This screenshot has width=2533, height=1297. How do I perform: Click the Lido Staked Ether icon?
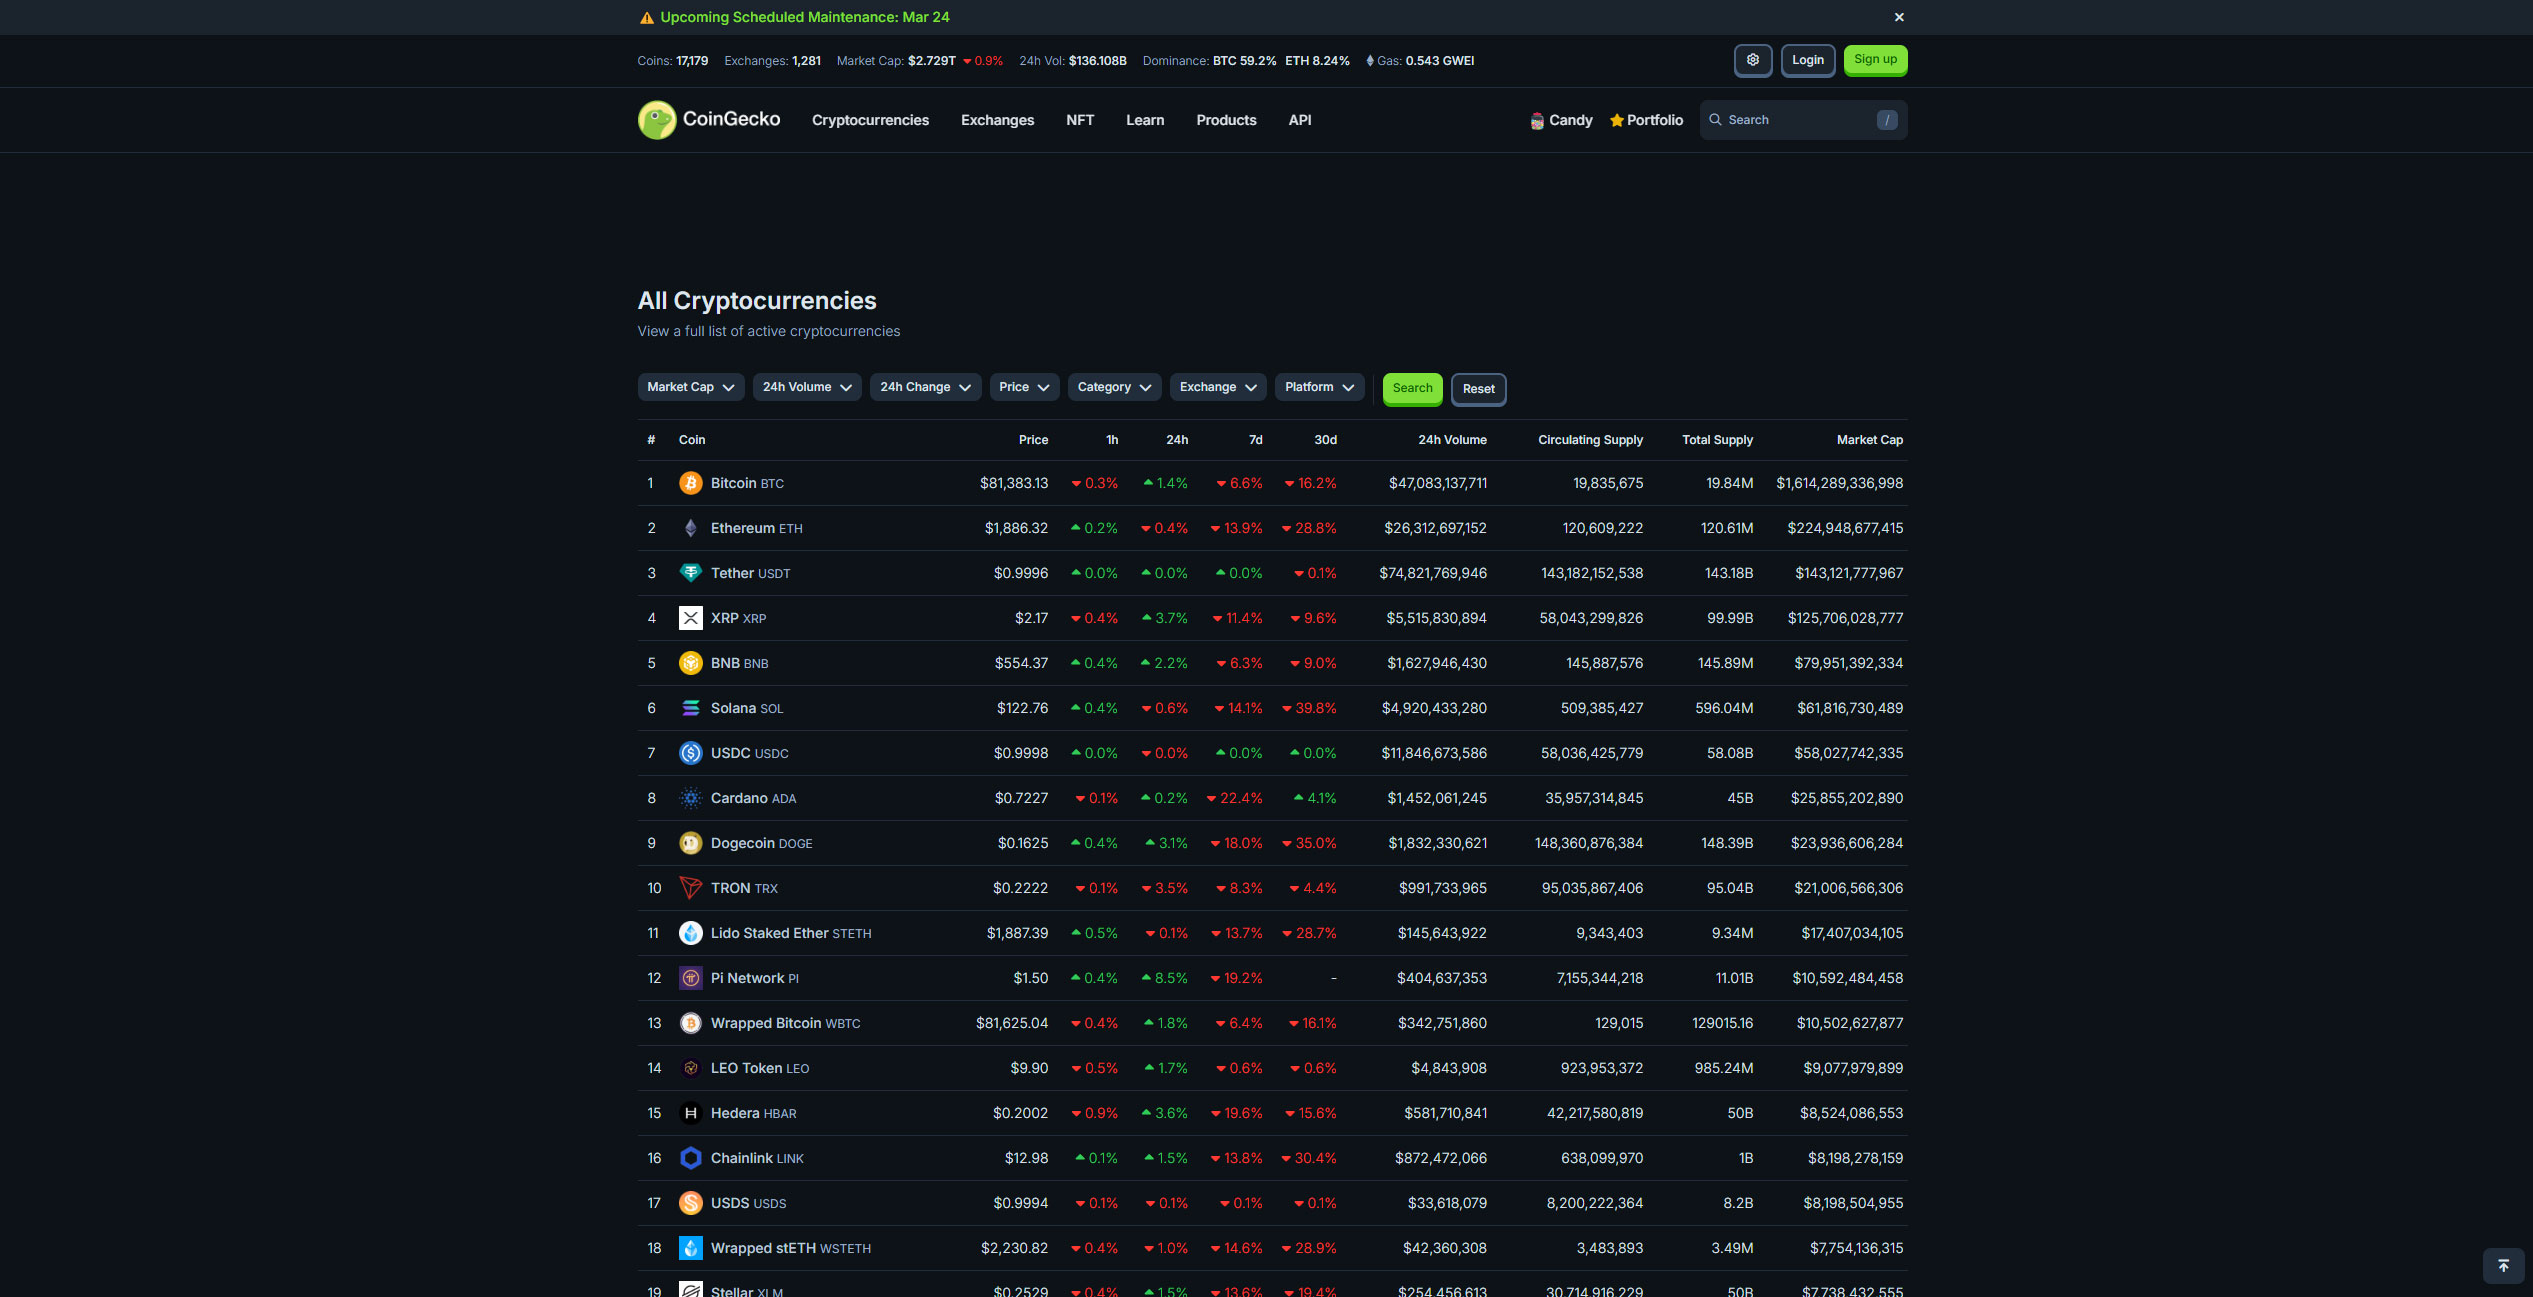pyautogui.click(x=691, y=933)
